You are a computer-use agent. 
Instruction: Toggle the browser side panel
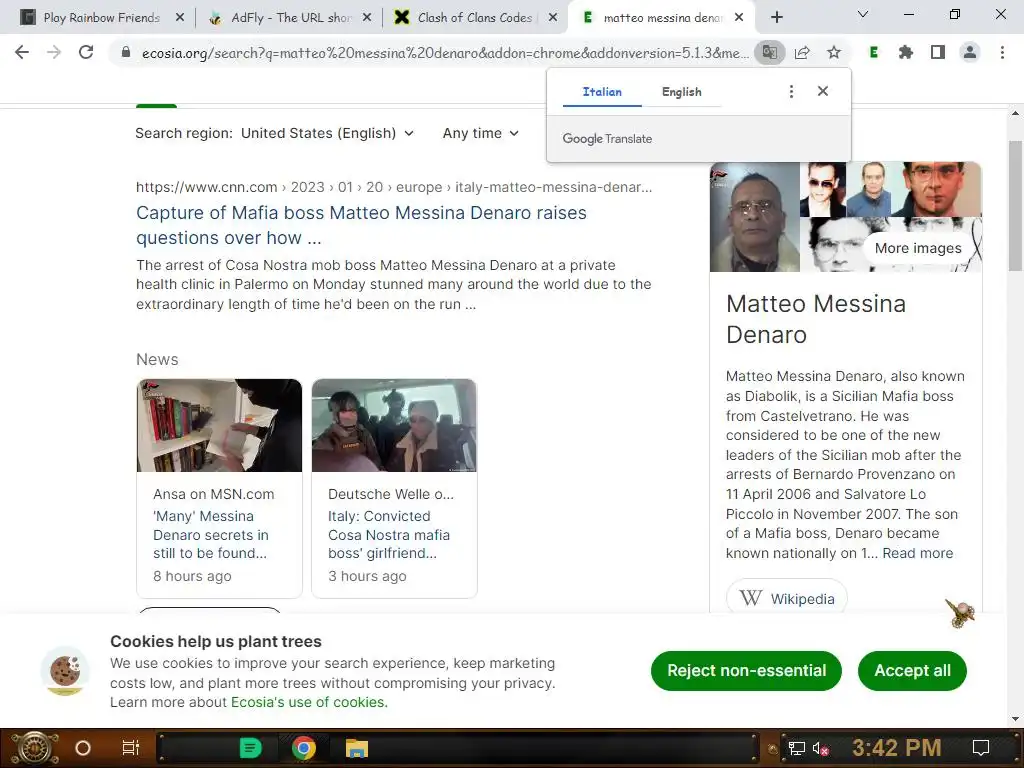point(938,52)
